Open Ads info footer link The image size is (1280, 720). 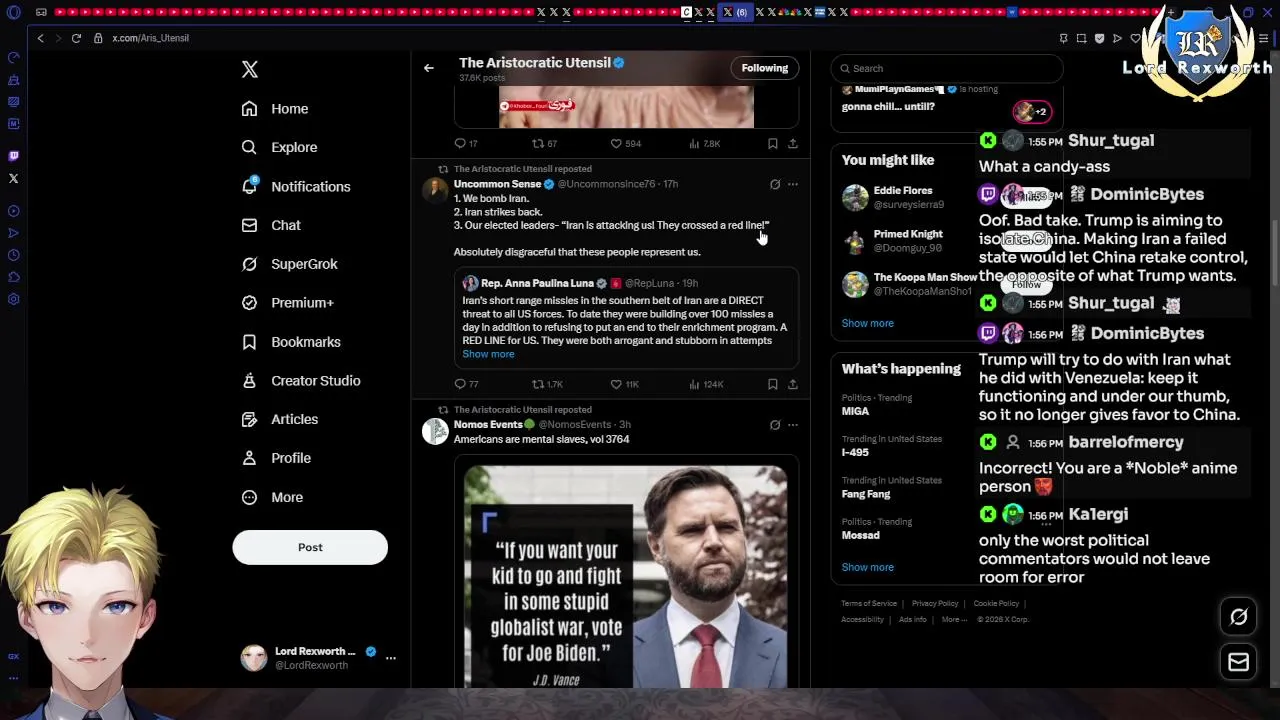coord(912,619)
